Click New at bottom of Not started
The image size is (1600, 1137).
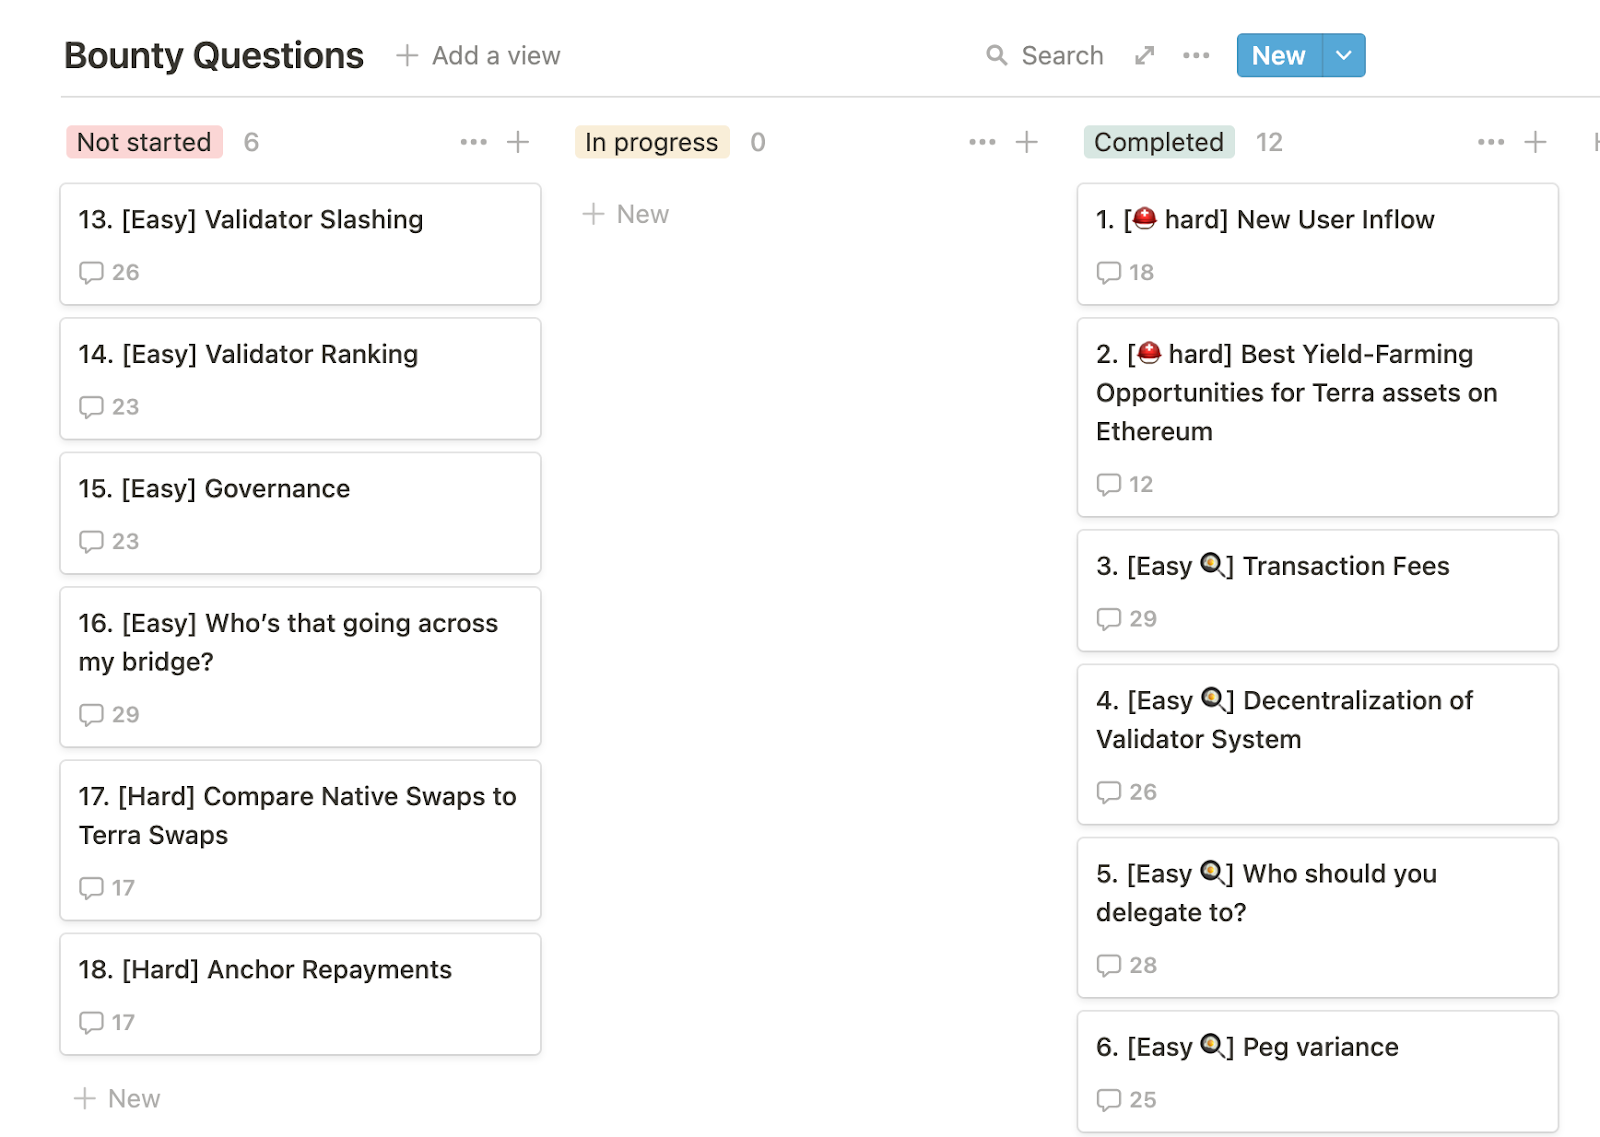tap(118, 1098)
